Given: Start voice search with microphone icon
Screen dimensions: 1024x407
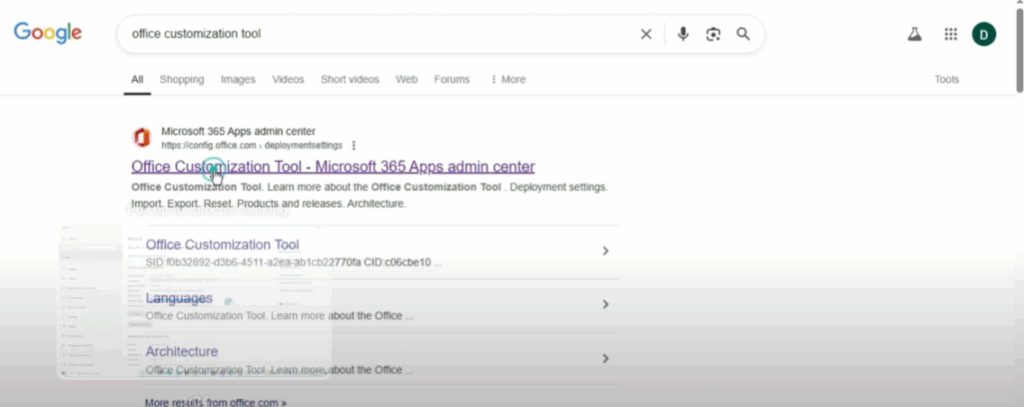Looking at the screenshot, I should click(x=682, y=34).
